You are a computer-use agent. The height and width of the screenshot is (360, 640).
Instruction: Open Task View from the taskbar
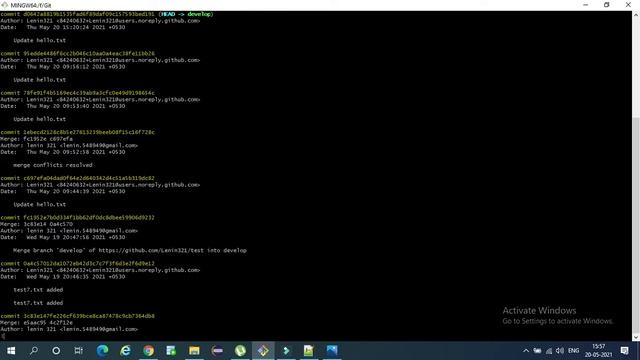click(x=78, y=351)
